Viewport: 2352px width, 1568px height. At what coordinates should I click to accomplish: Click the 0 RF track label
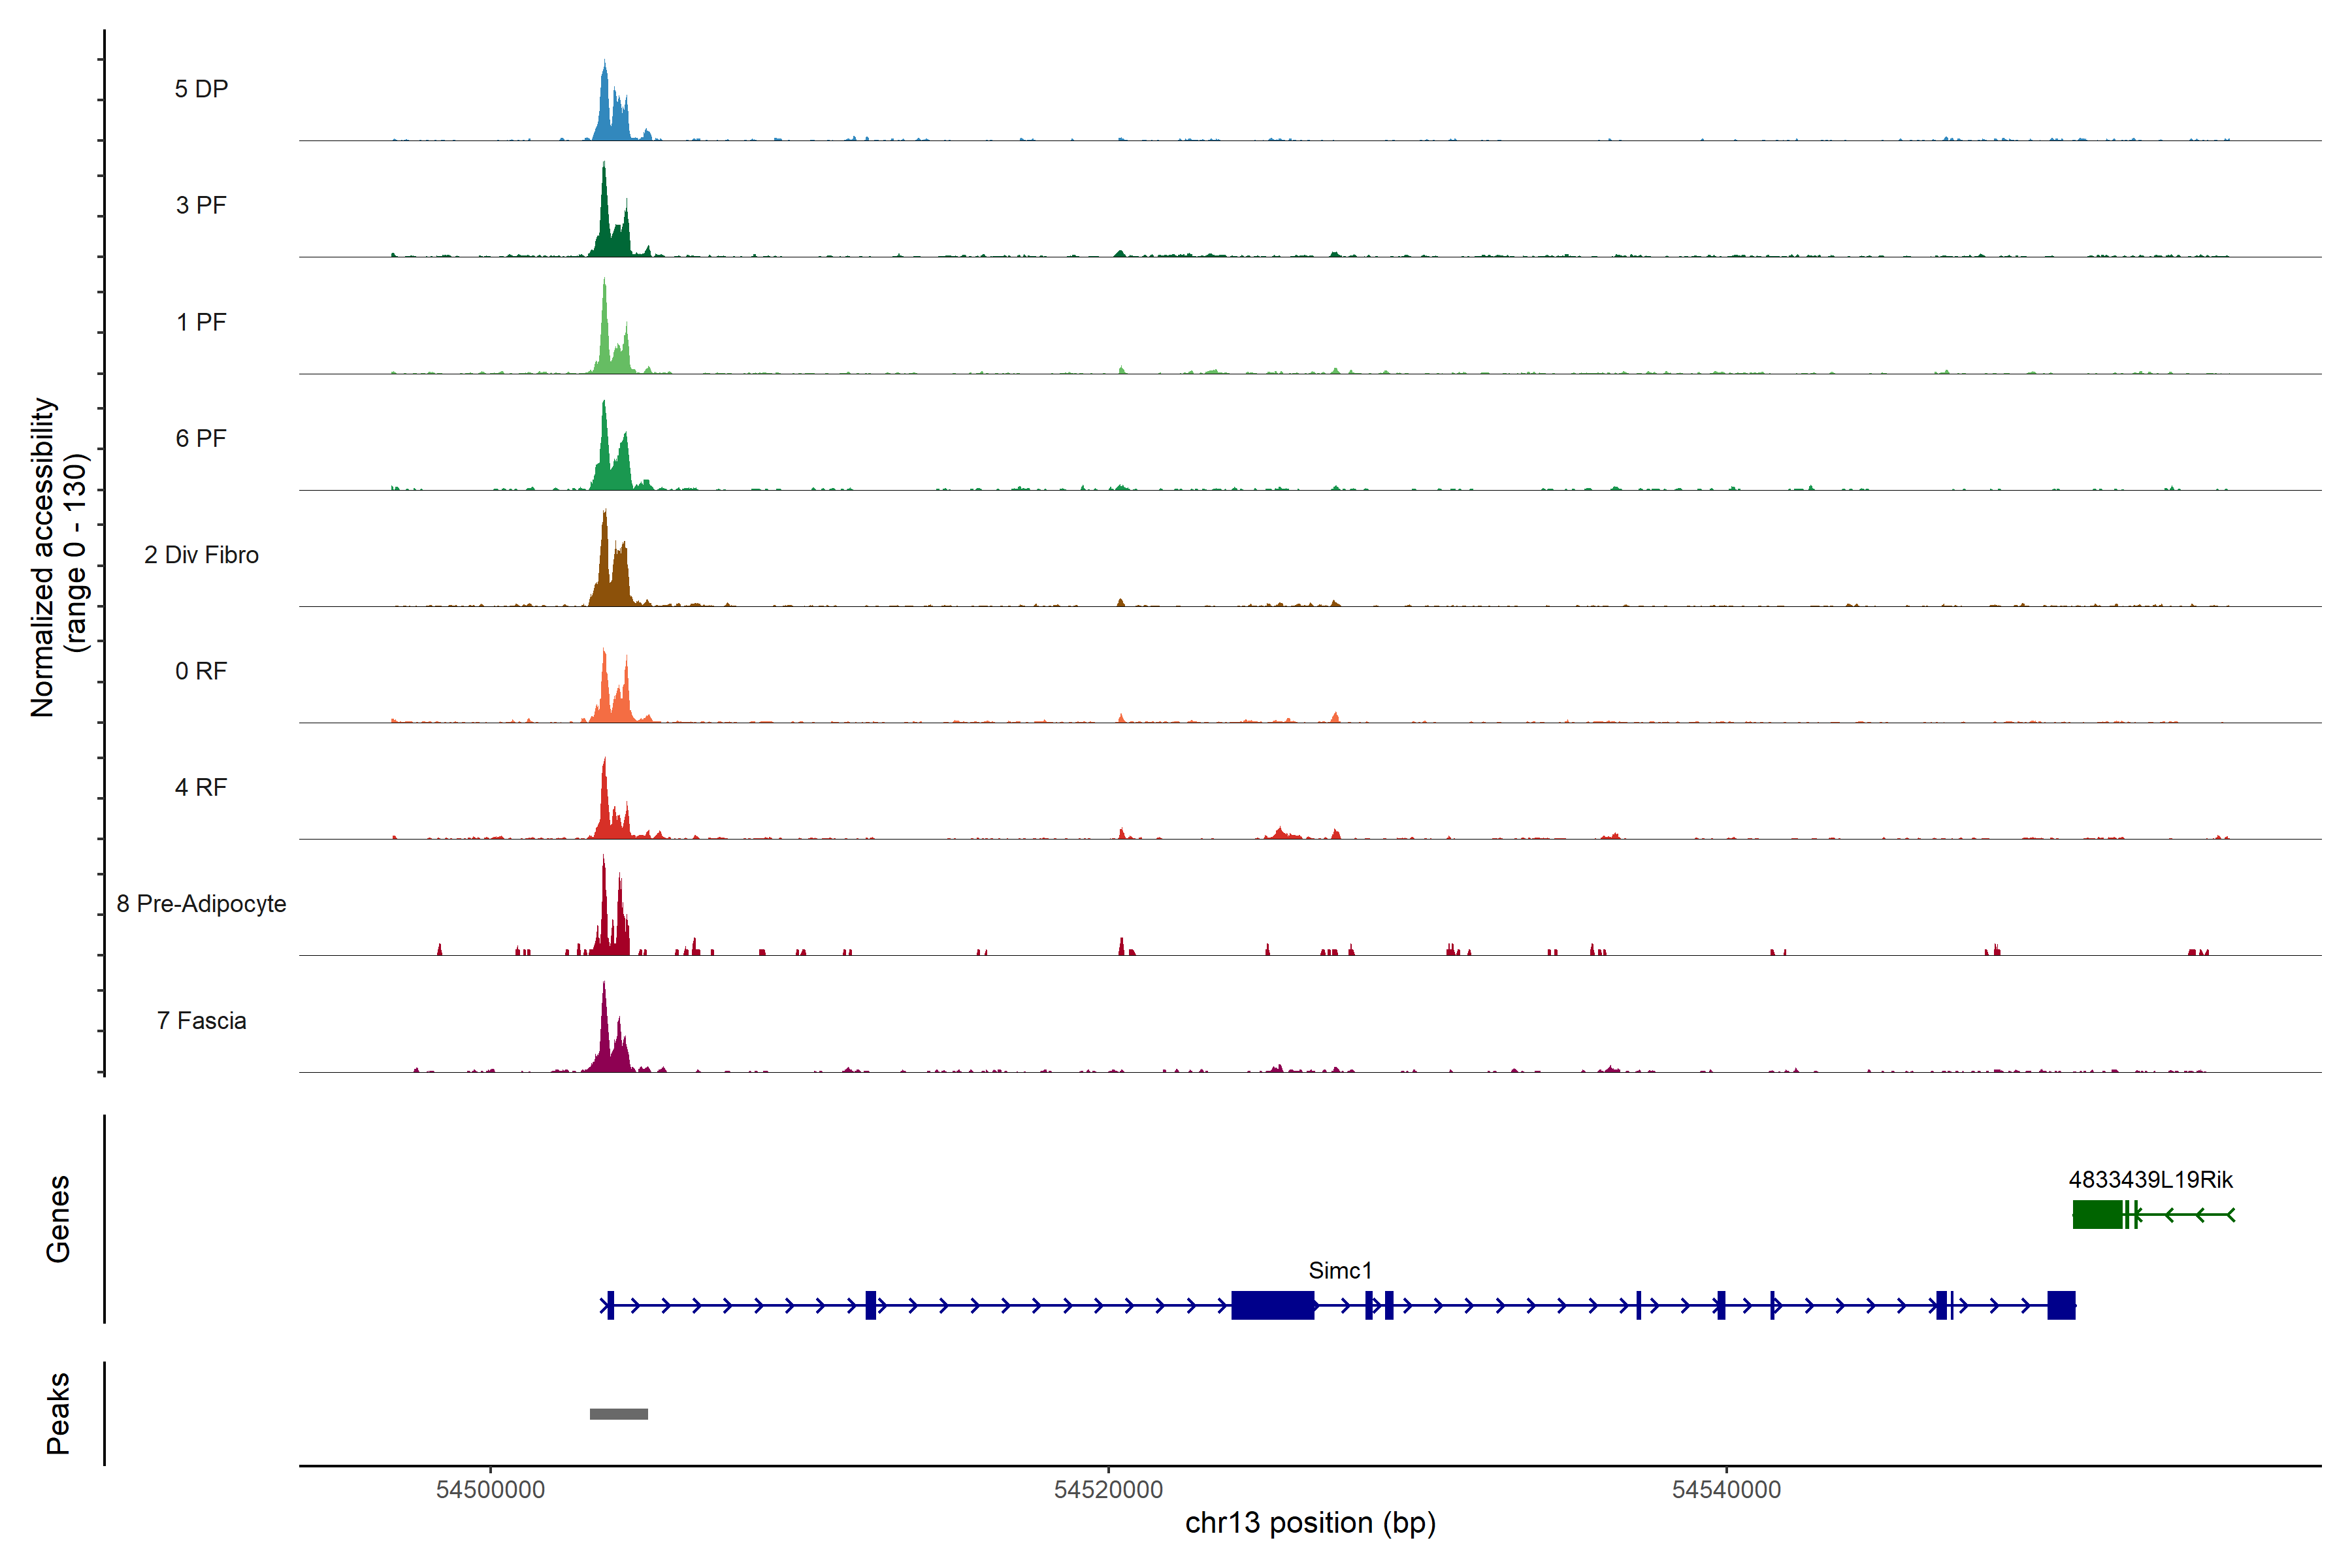pos(201,671)
